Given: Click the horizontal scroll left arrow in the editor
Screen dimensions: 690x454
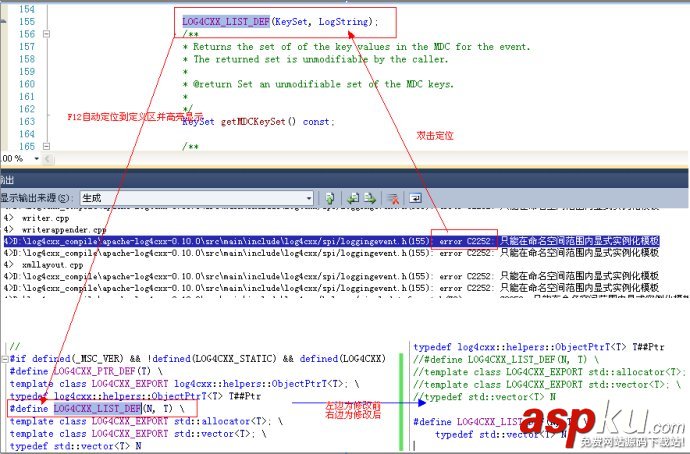Looking at the screenshot, I should [48, 158].
